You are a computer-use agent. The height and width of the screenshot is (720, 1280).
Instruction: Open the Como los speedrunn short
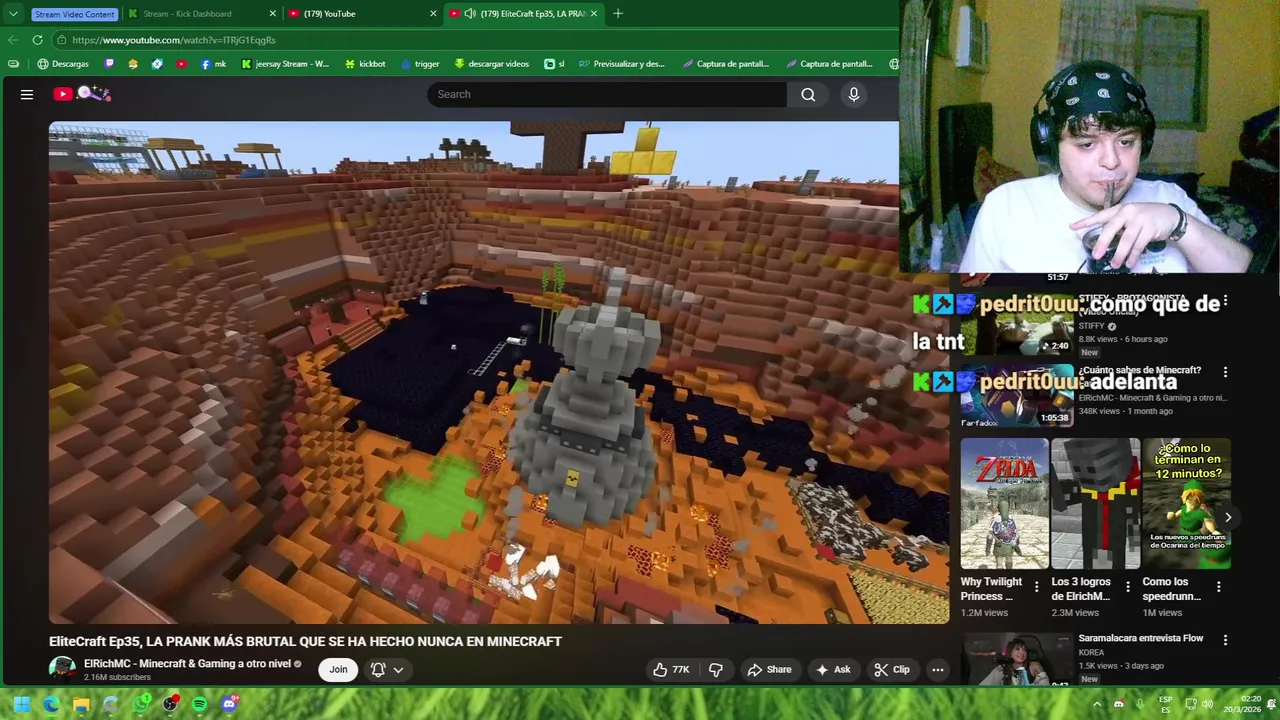point(1186,503)
